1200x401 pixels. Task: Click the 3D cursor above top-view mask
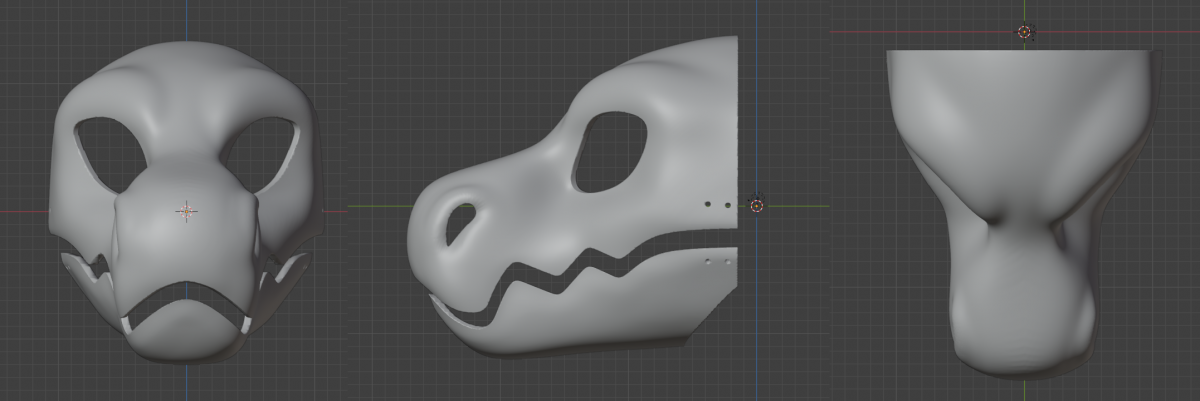tap(1024, 32)
